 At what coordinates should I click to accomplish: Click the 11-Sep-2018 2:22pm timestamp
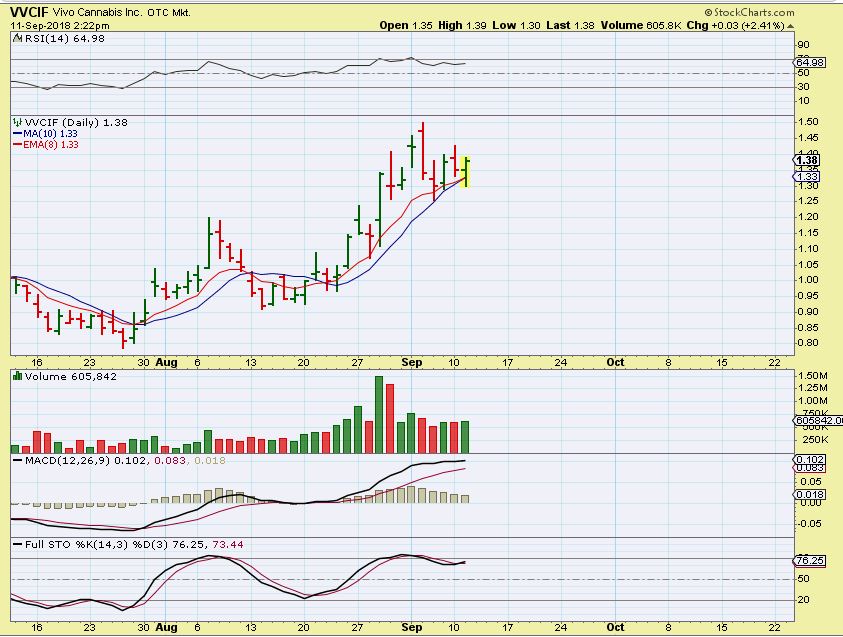(60, 25)
